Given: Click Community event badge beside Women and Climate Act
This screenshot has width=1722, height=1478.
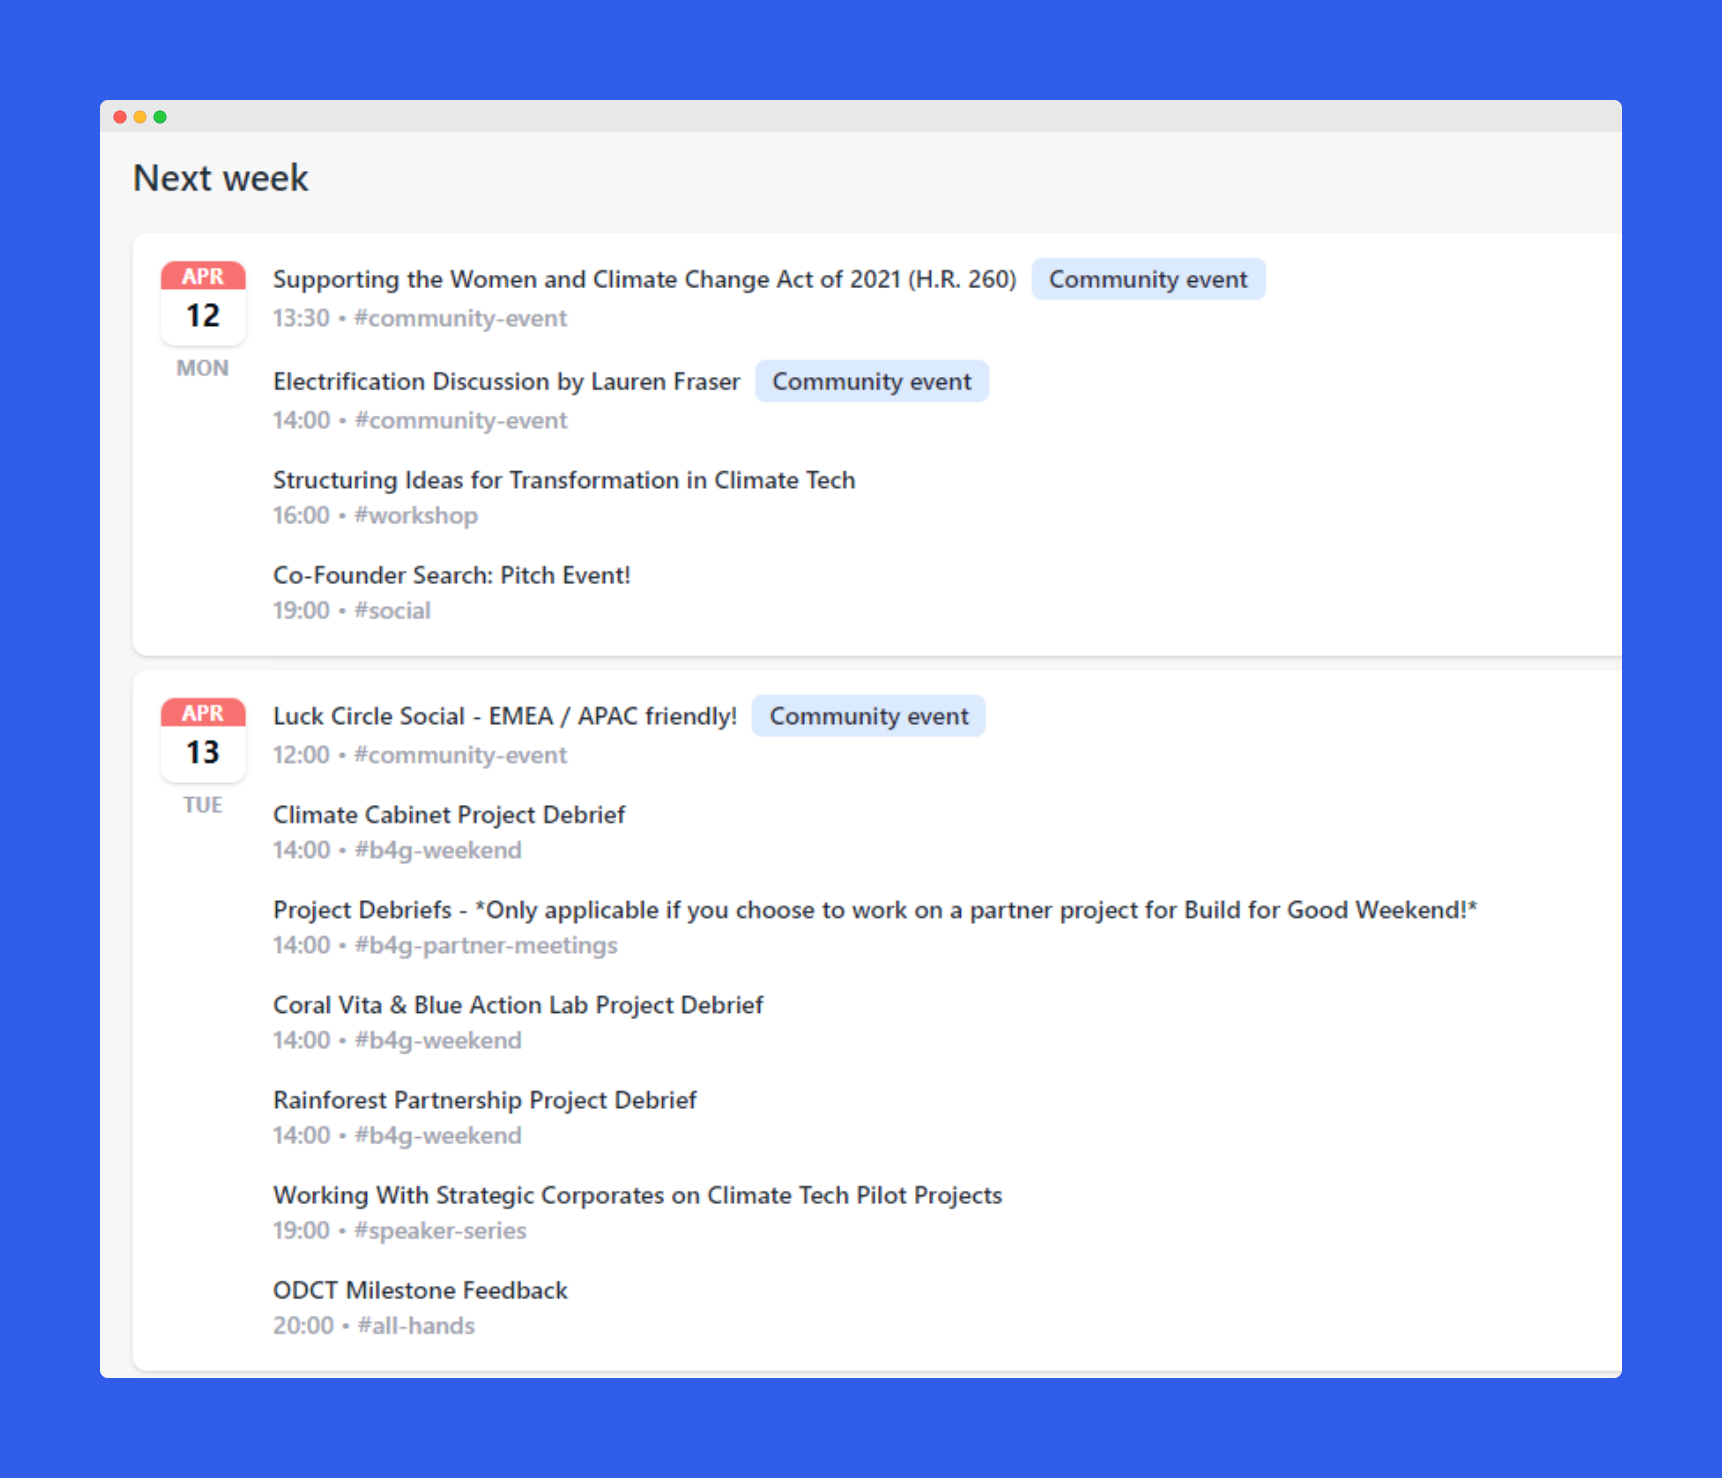Looking at the screenshot, I should coord(1147,279).
